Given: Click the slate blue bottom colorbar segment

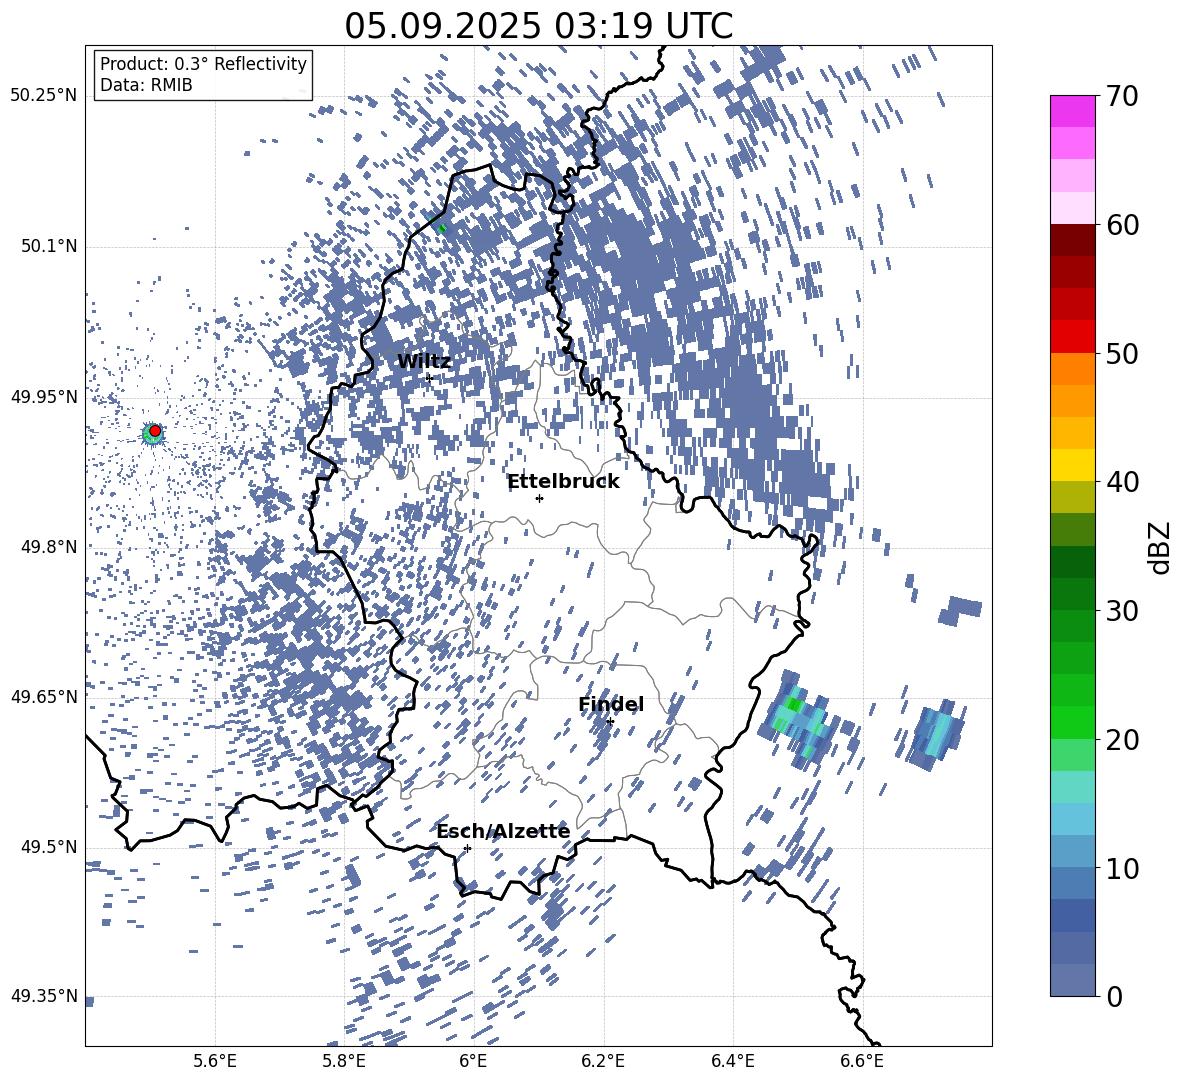Looking at the screenshot, I should [x=1072, y=980].
